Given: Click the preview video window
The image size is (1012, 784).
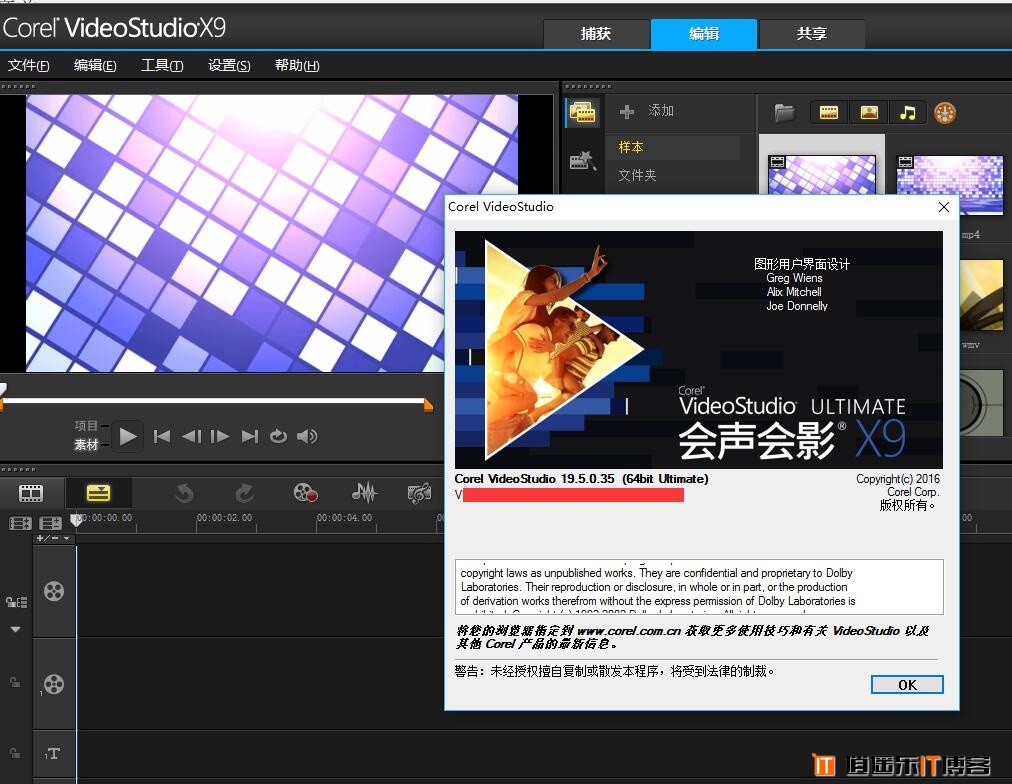Looking at the screenshot, I should click(272, 233).
